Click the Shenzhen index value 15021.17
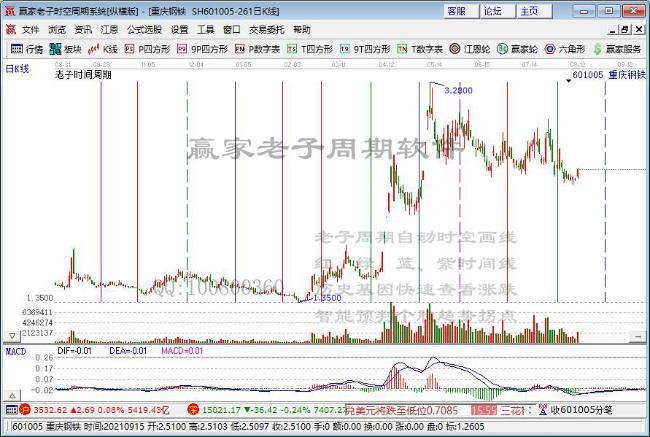Viewport: 650px width, 437px height. click(221, 410)
